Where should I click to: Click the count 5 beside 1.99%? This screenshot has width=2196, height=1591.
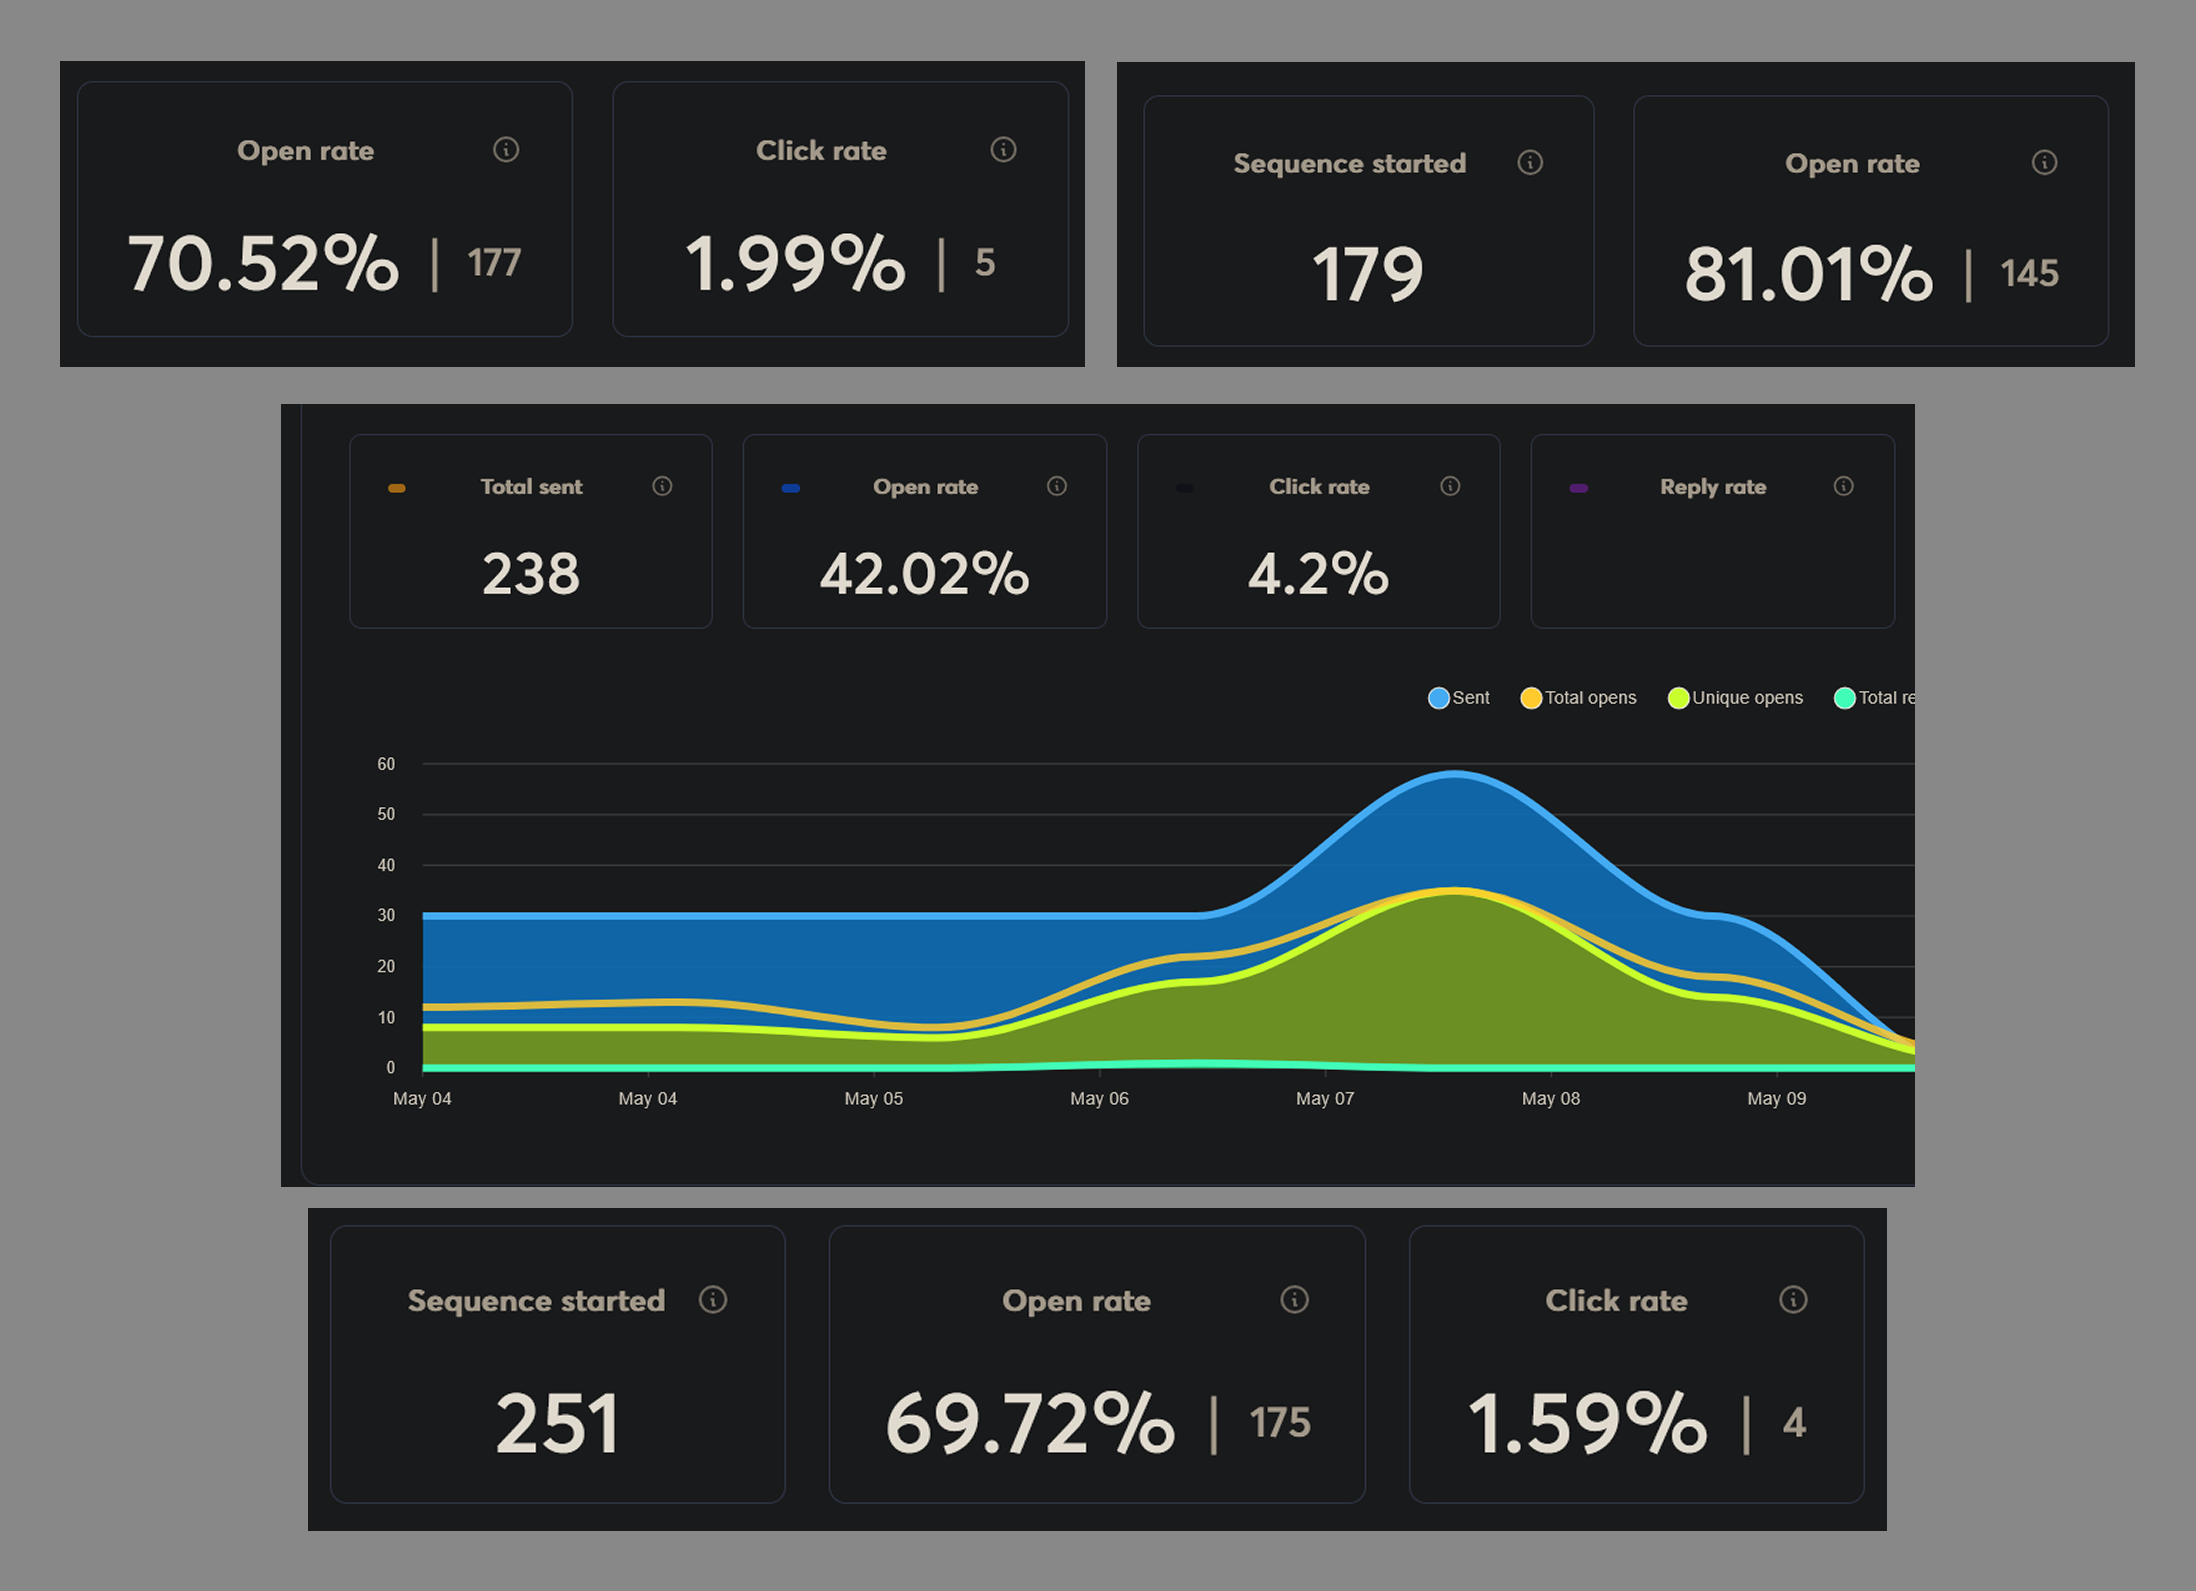985,263
